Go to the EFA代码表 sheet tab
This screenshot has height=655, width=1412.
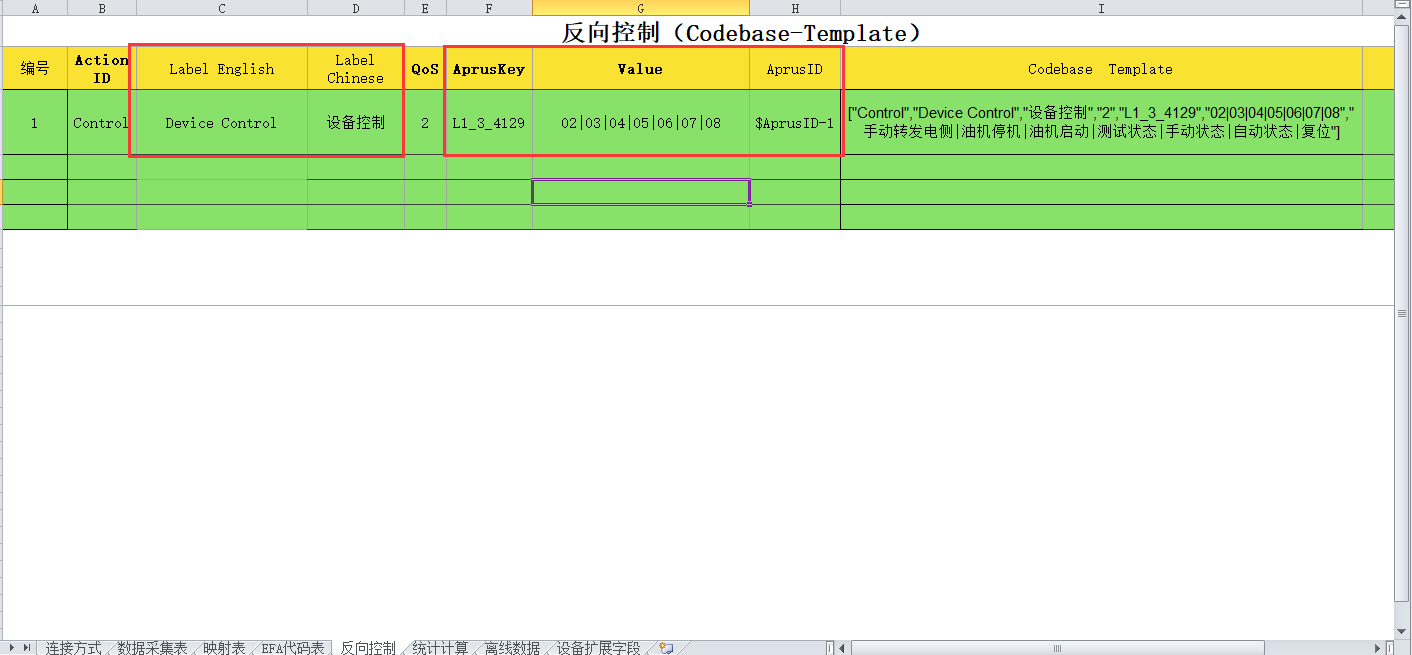click(293, 648)
